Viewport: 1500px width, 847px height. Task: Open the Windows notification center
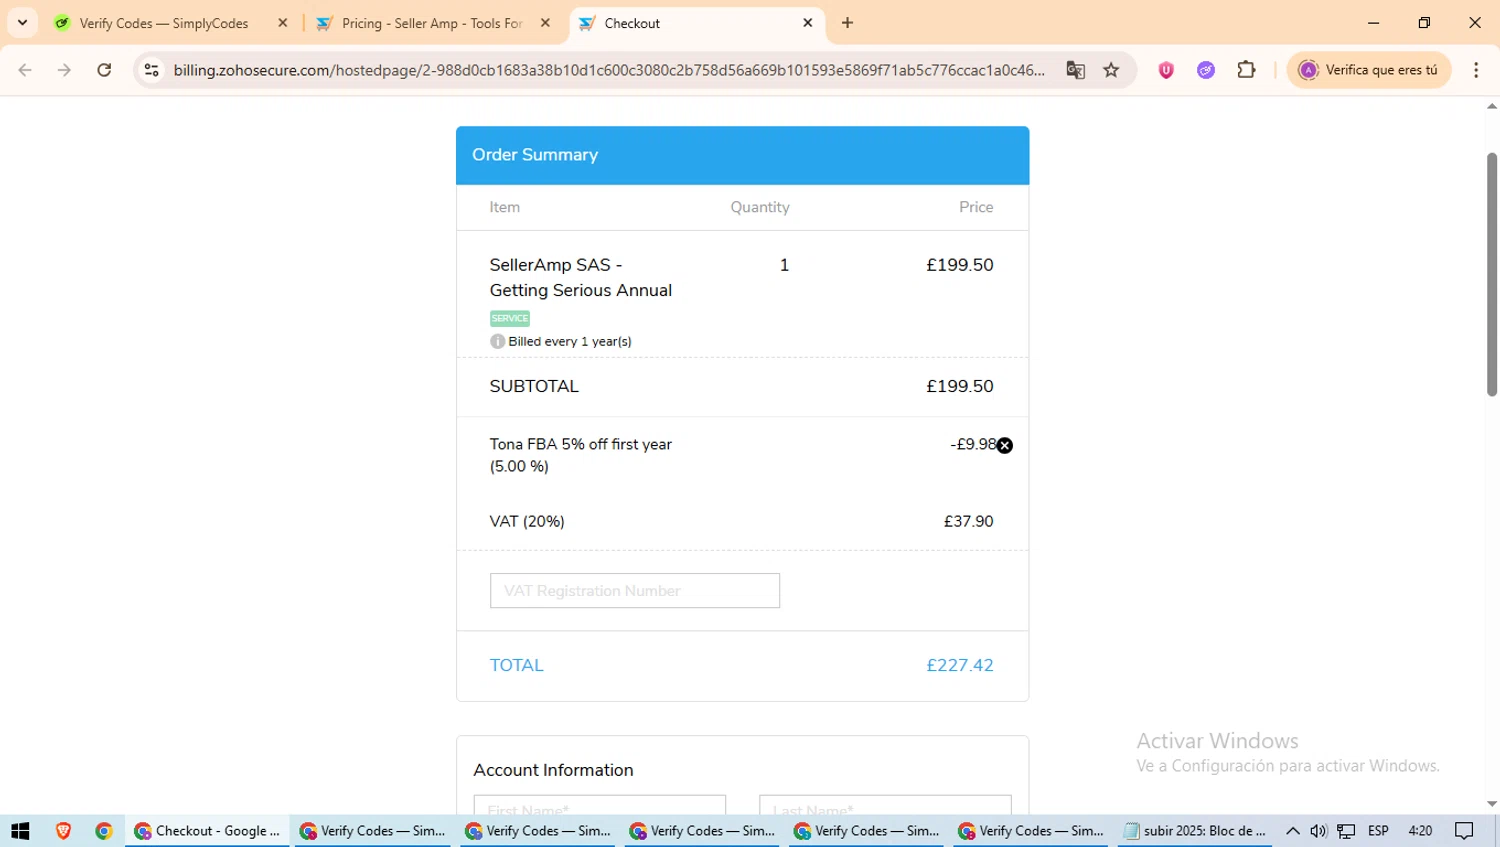point(1465,831)
